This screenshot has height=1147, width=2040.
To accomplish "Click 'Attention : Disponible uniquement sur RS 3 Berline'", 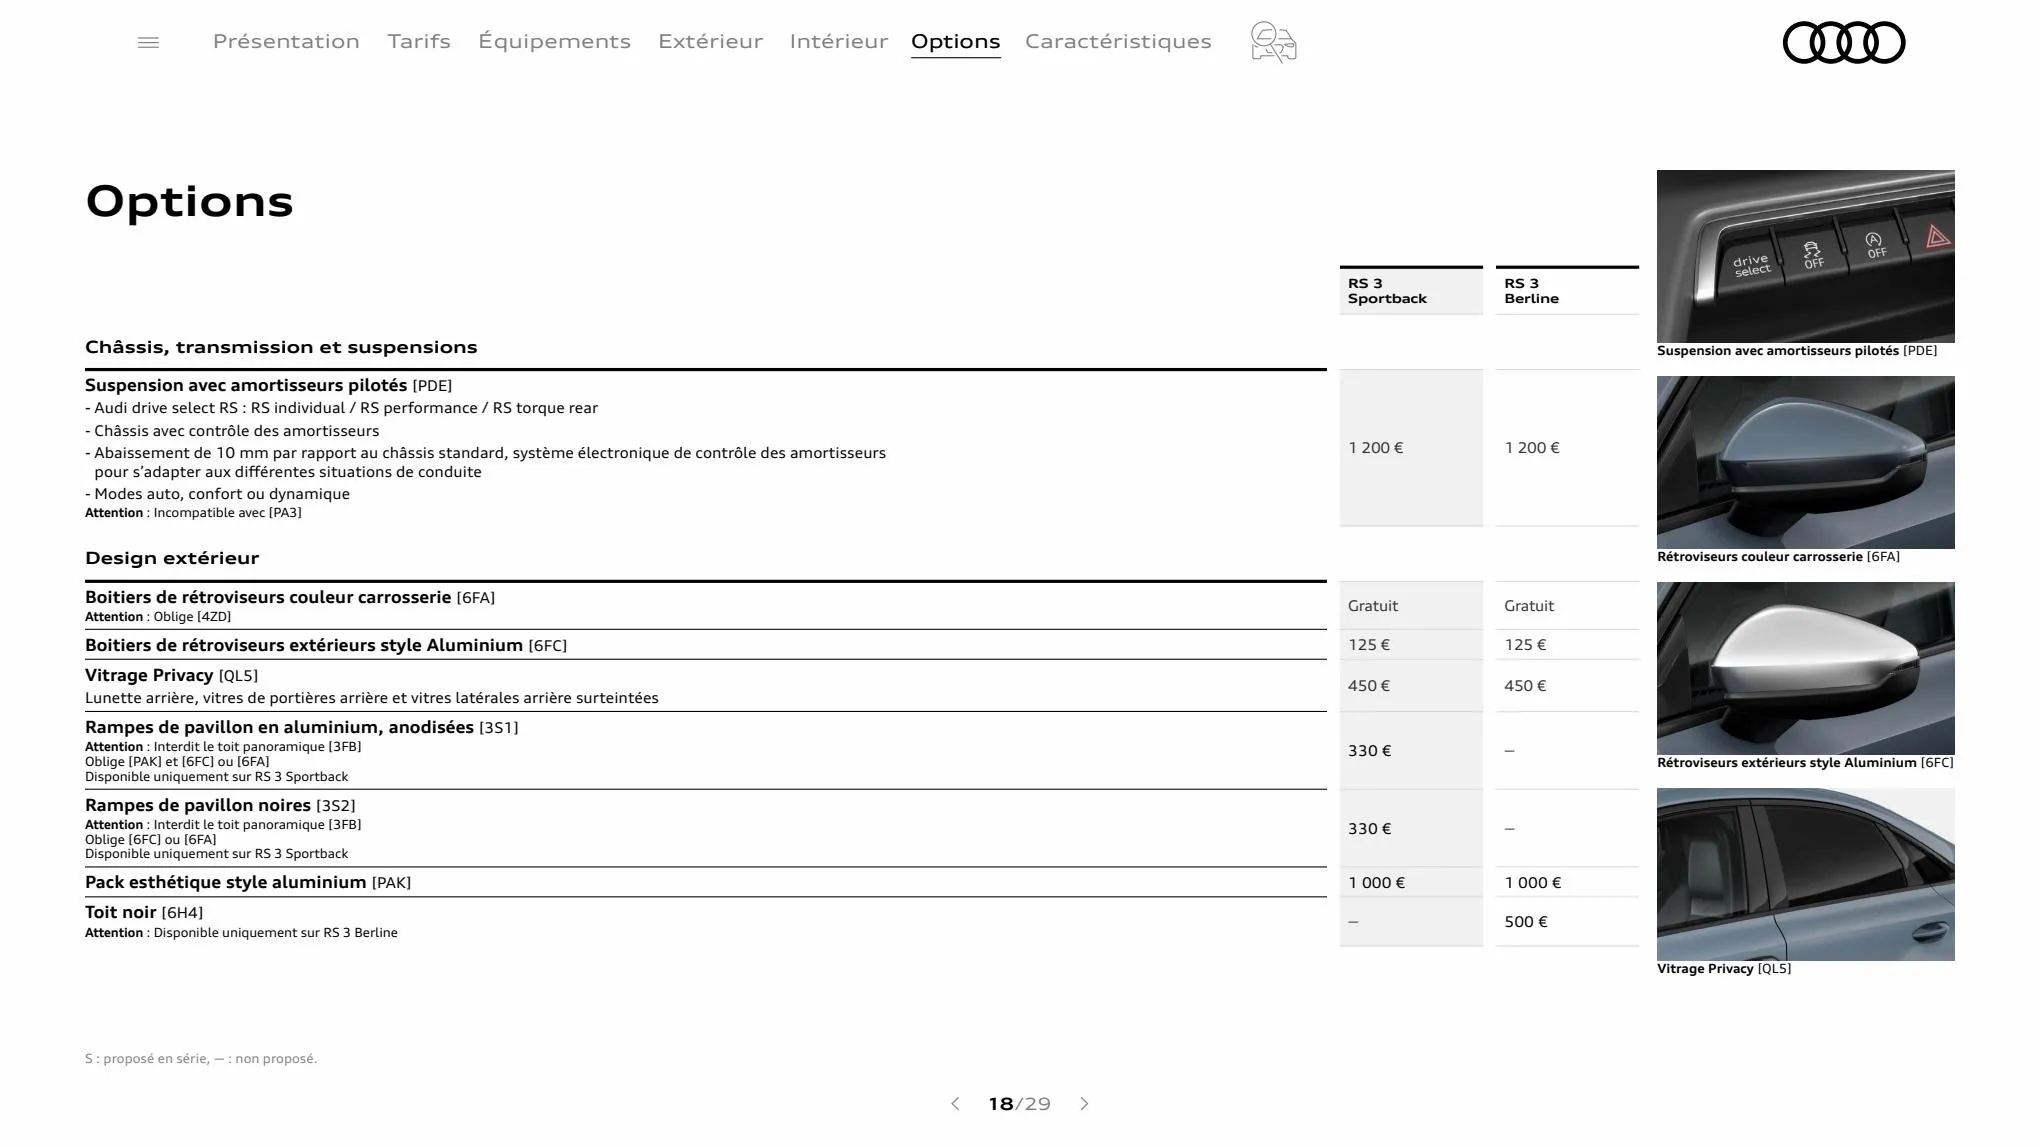I will [241, 933].
